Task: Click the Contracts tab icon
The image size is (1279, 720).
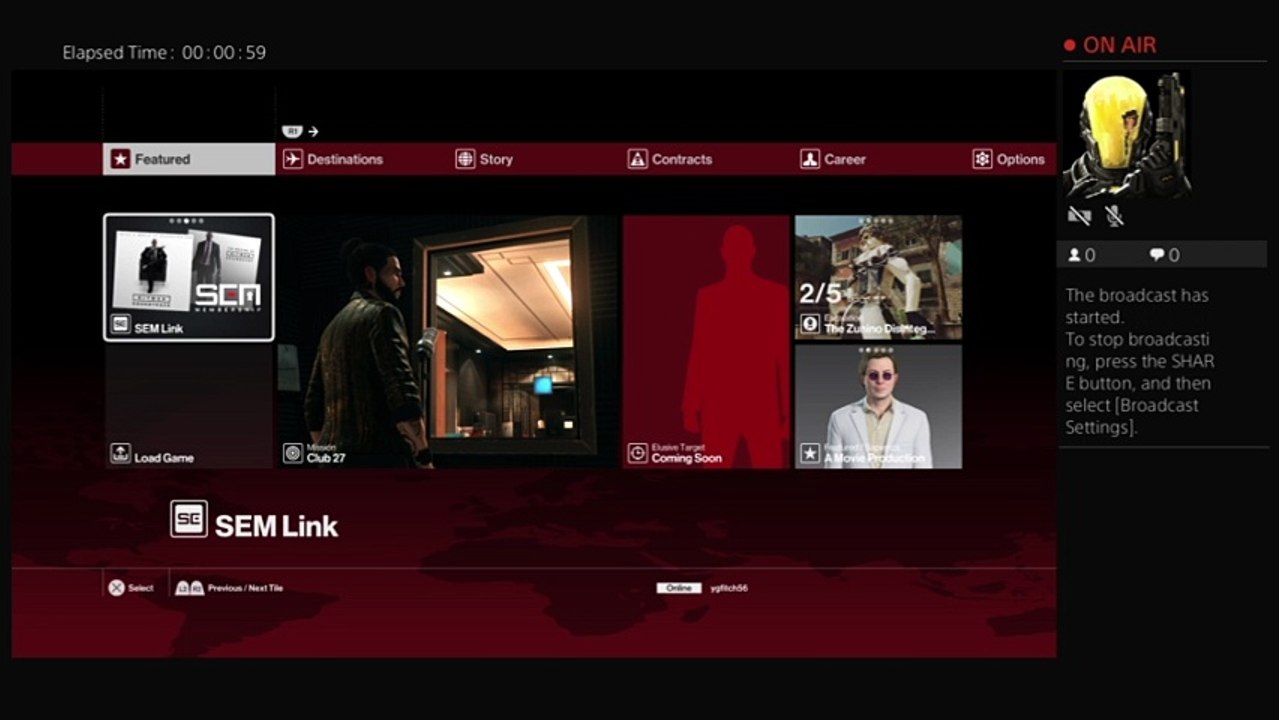Action: [x=637, y=159]
